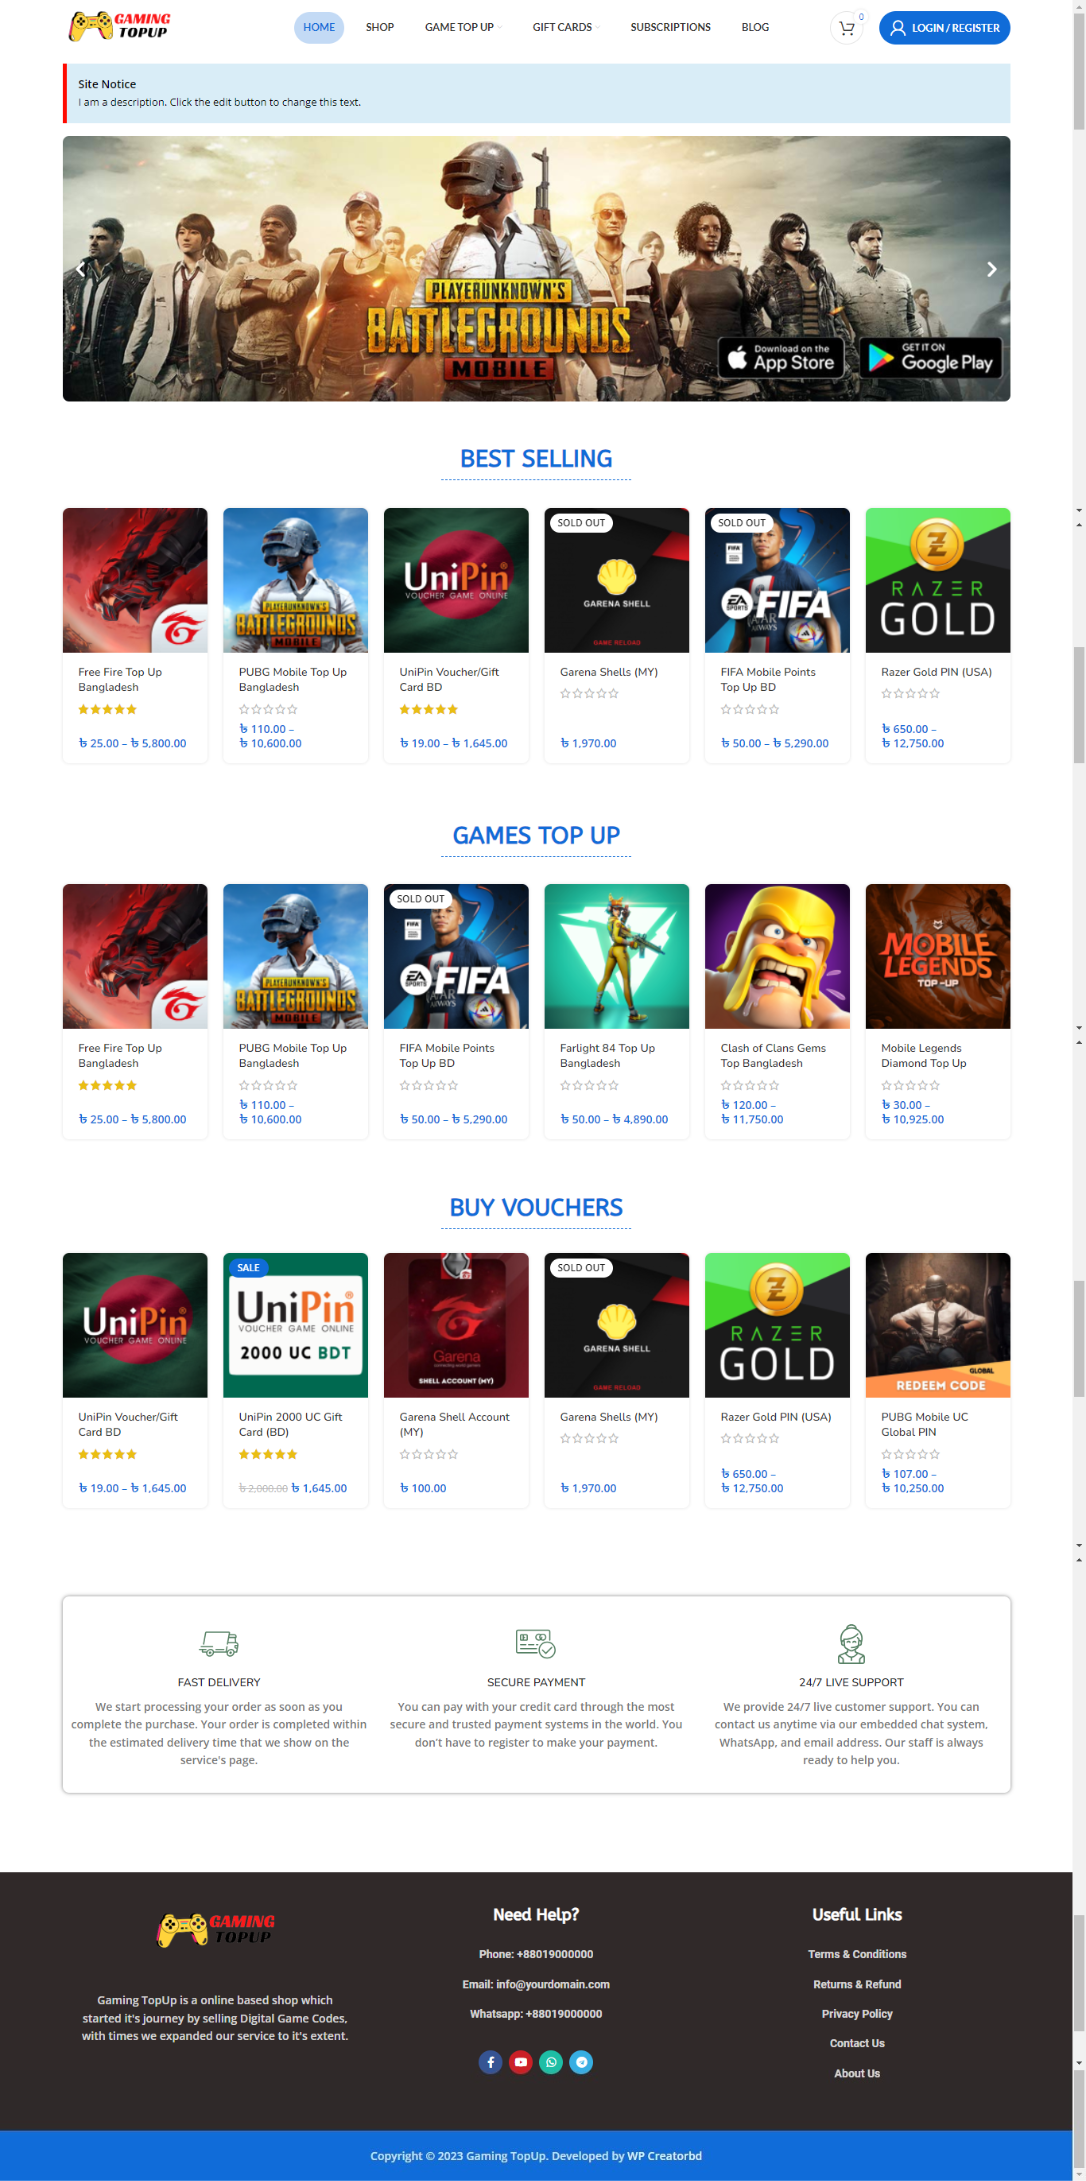This screenshot has width=1086, height=2181.
Task: Click the Login / Register button
Action: (944, 28)
